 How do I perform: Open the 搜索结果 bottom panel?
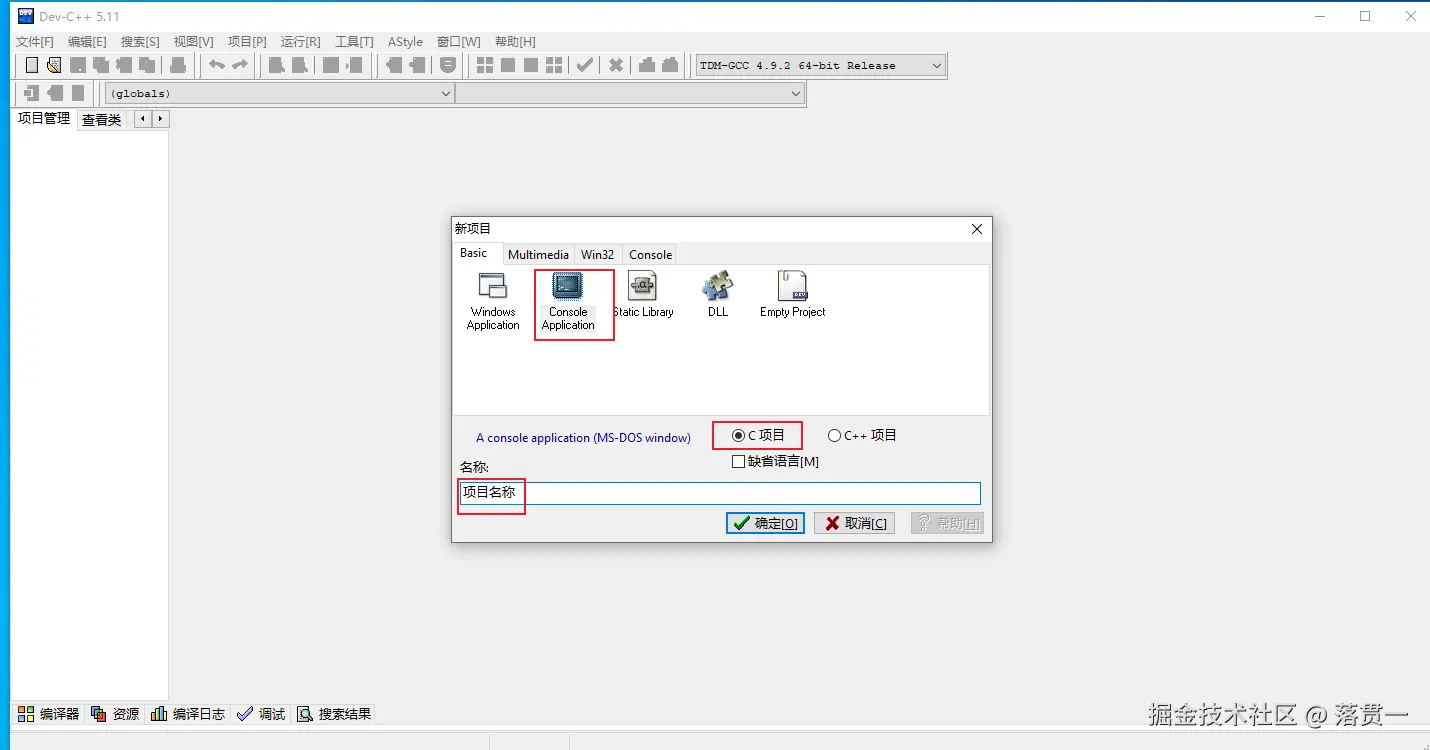334,714
